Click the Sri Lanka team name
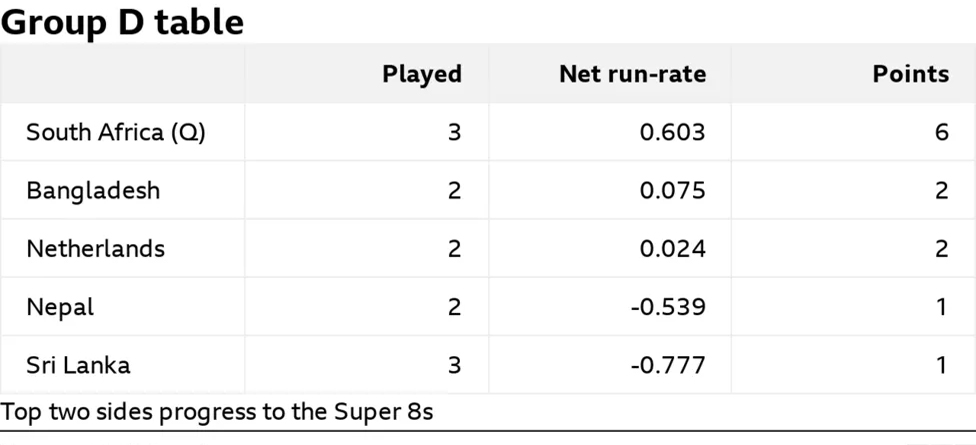Screen dimensions: 976x445 78,365
